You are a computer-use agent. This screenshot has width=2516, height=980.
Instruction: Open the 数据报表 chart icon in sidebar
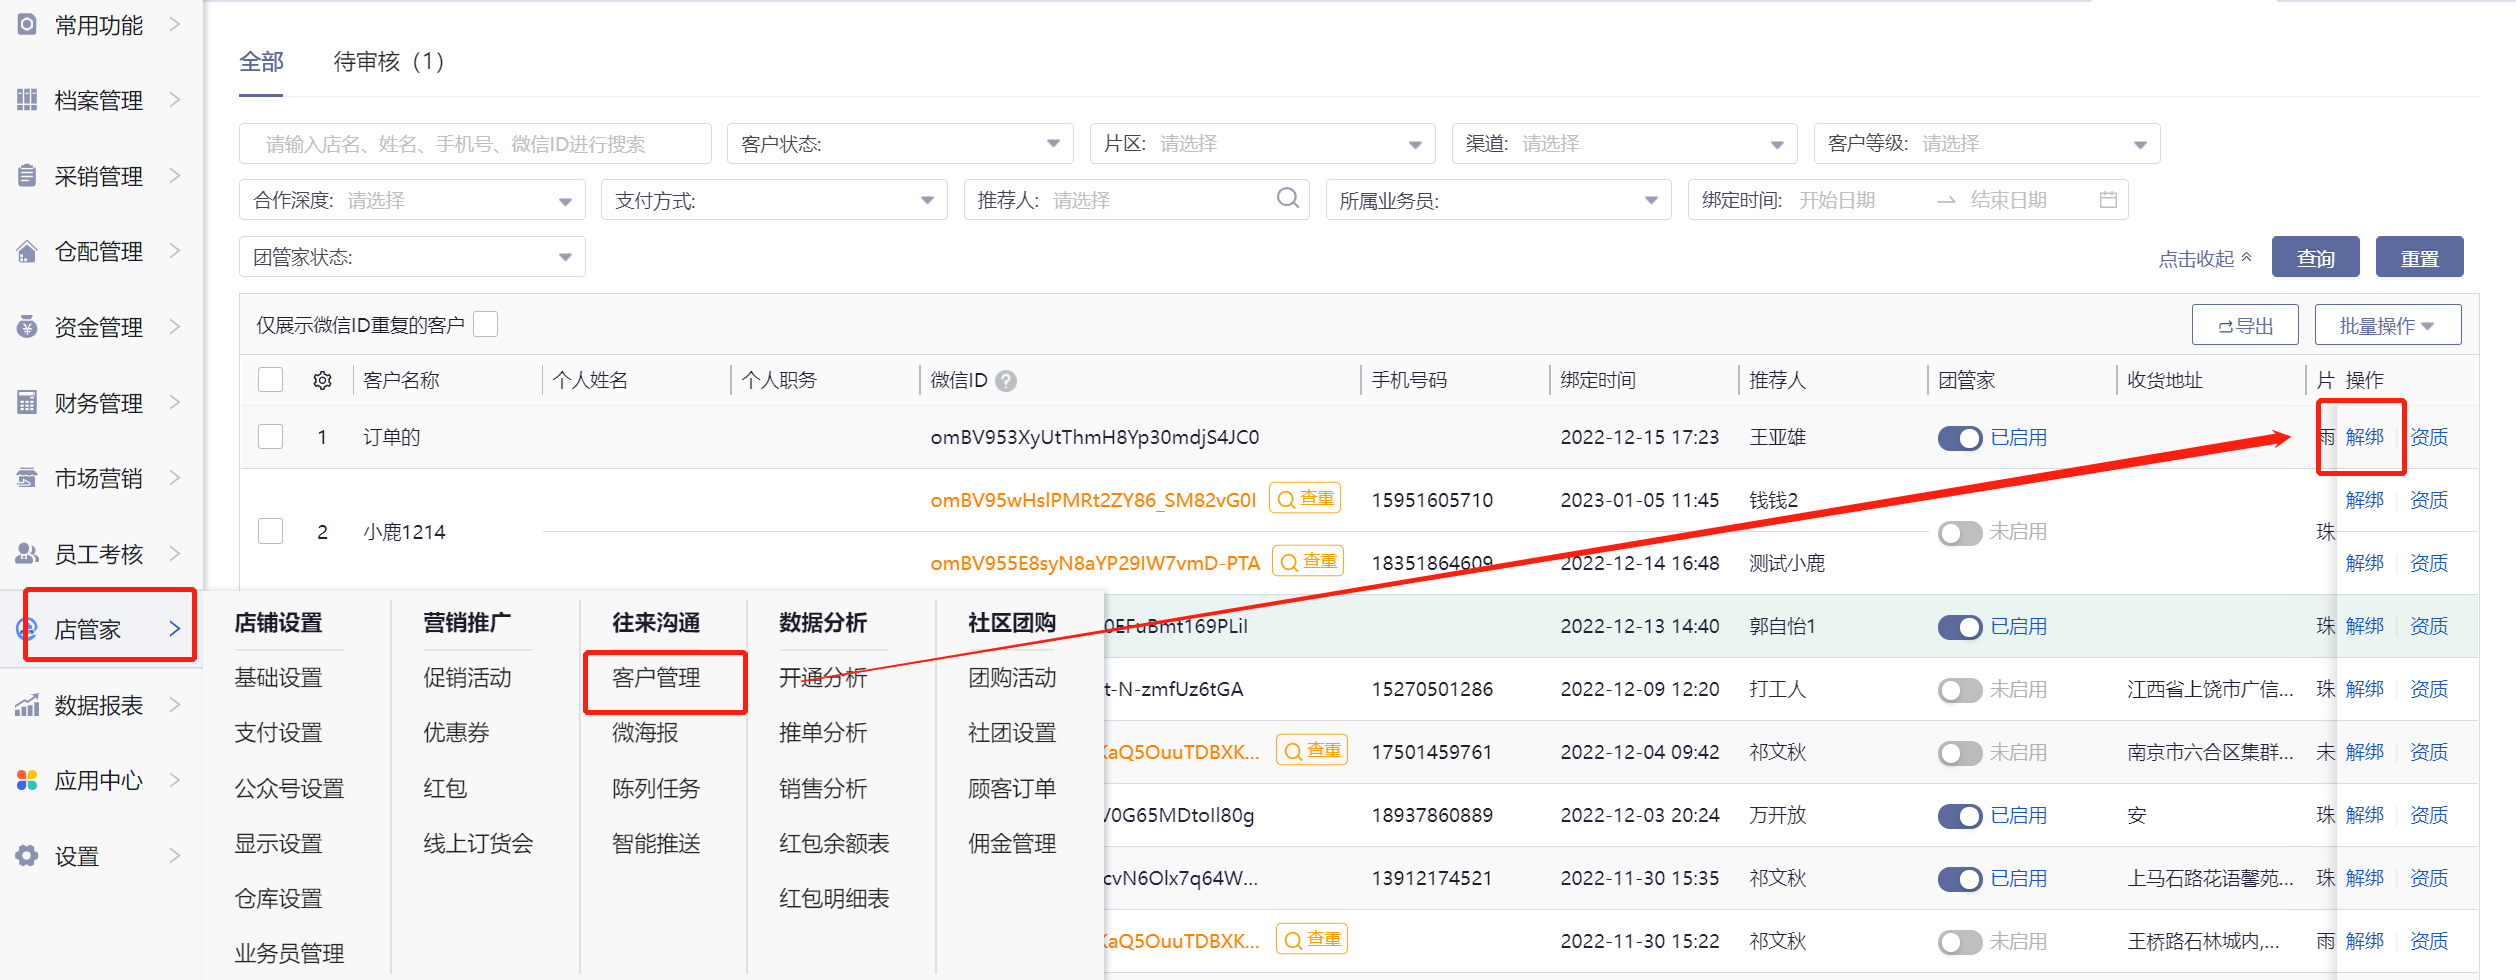point(27,705)
